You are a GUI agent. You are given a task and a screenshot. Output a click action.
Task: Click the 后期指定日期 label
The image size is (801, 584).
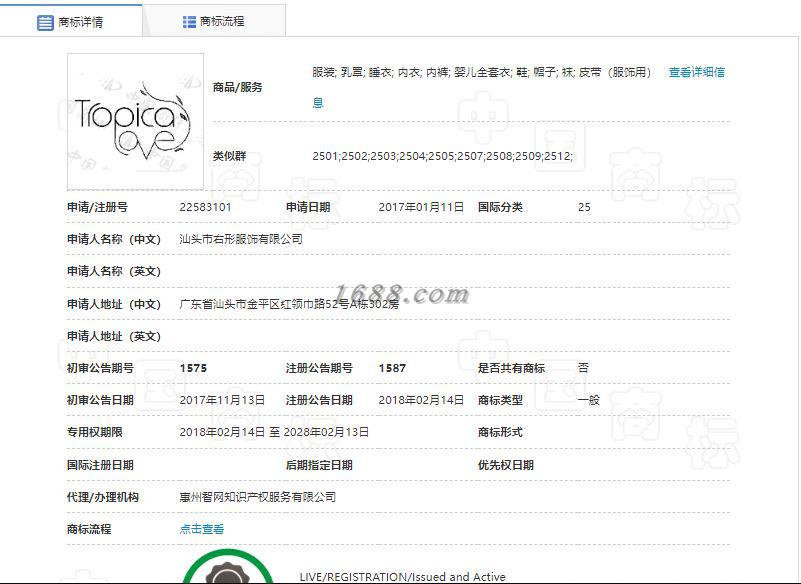click(x=319, y=465)
